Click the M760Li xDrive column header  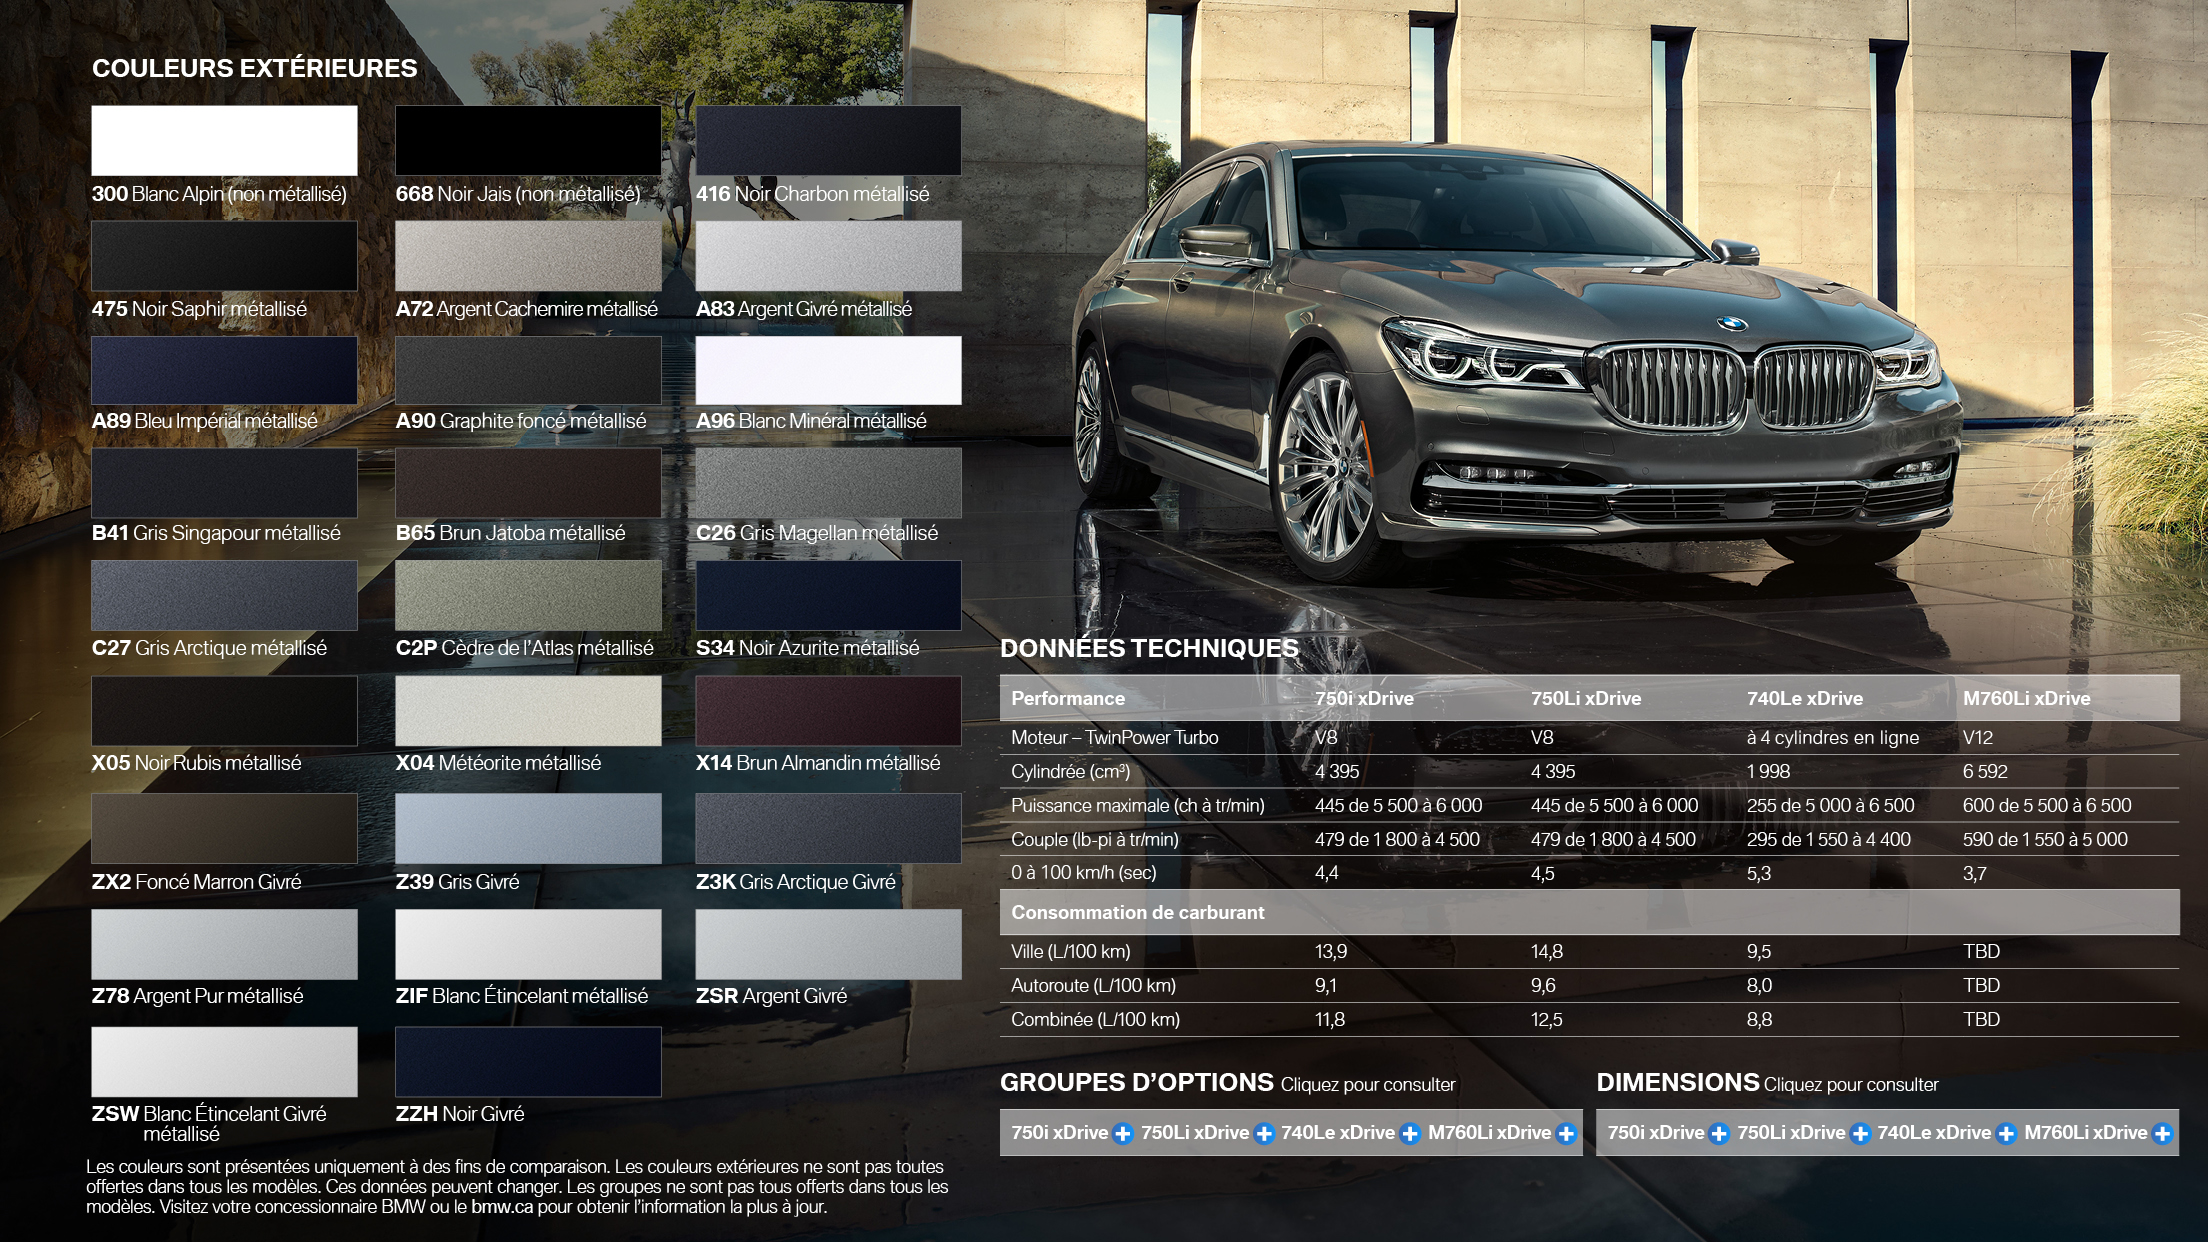[x=2026, y=698]
